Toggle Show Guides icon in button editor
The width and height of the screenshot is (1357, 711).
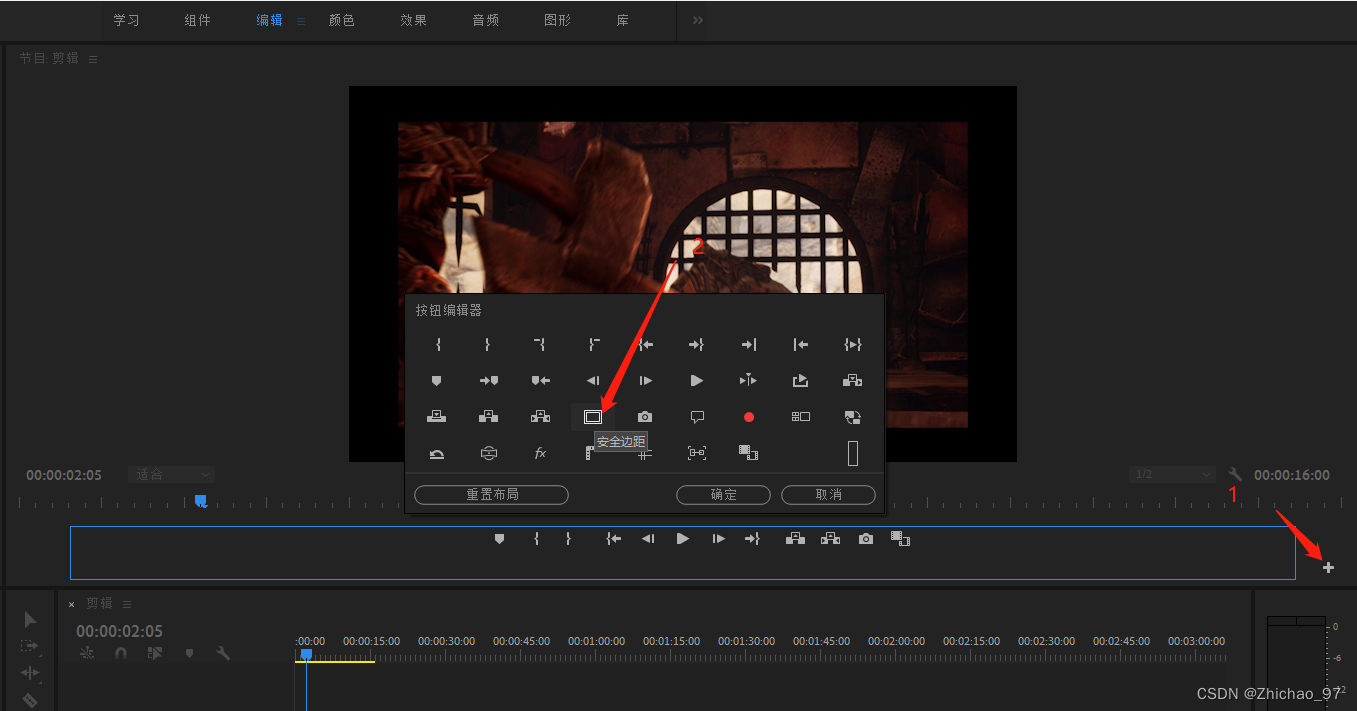tap(645, 453)
